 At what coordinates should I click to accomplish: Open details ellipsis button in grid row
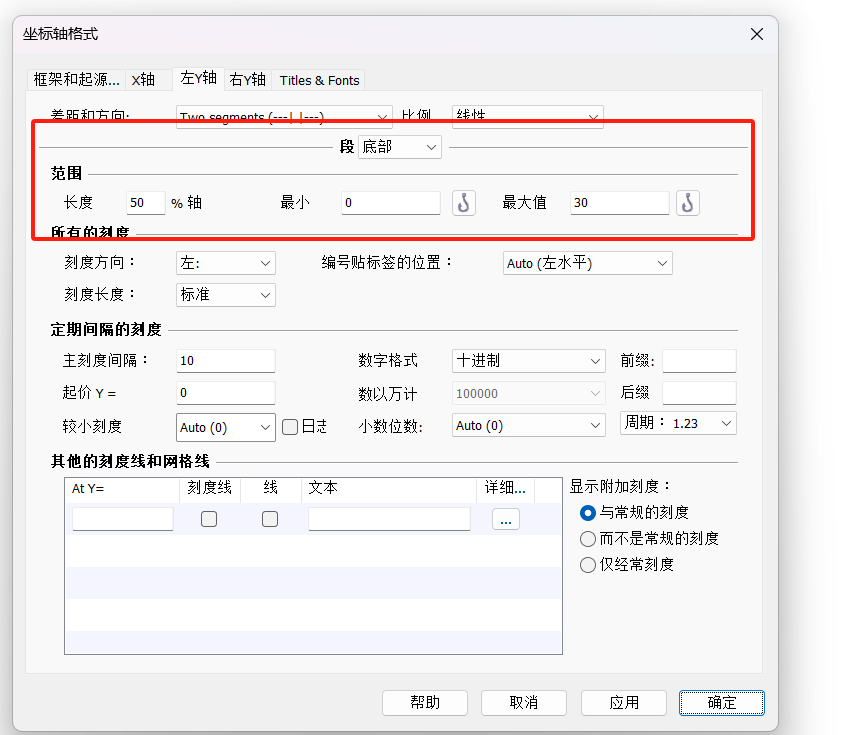point(505,519)
